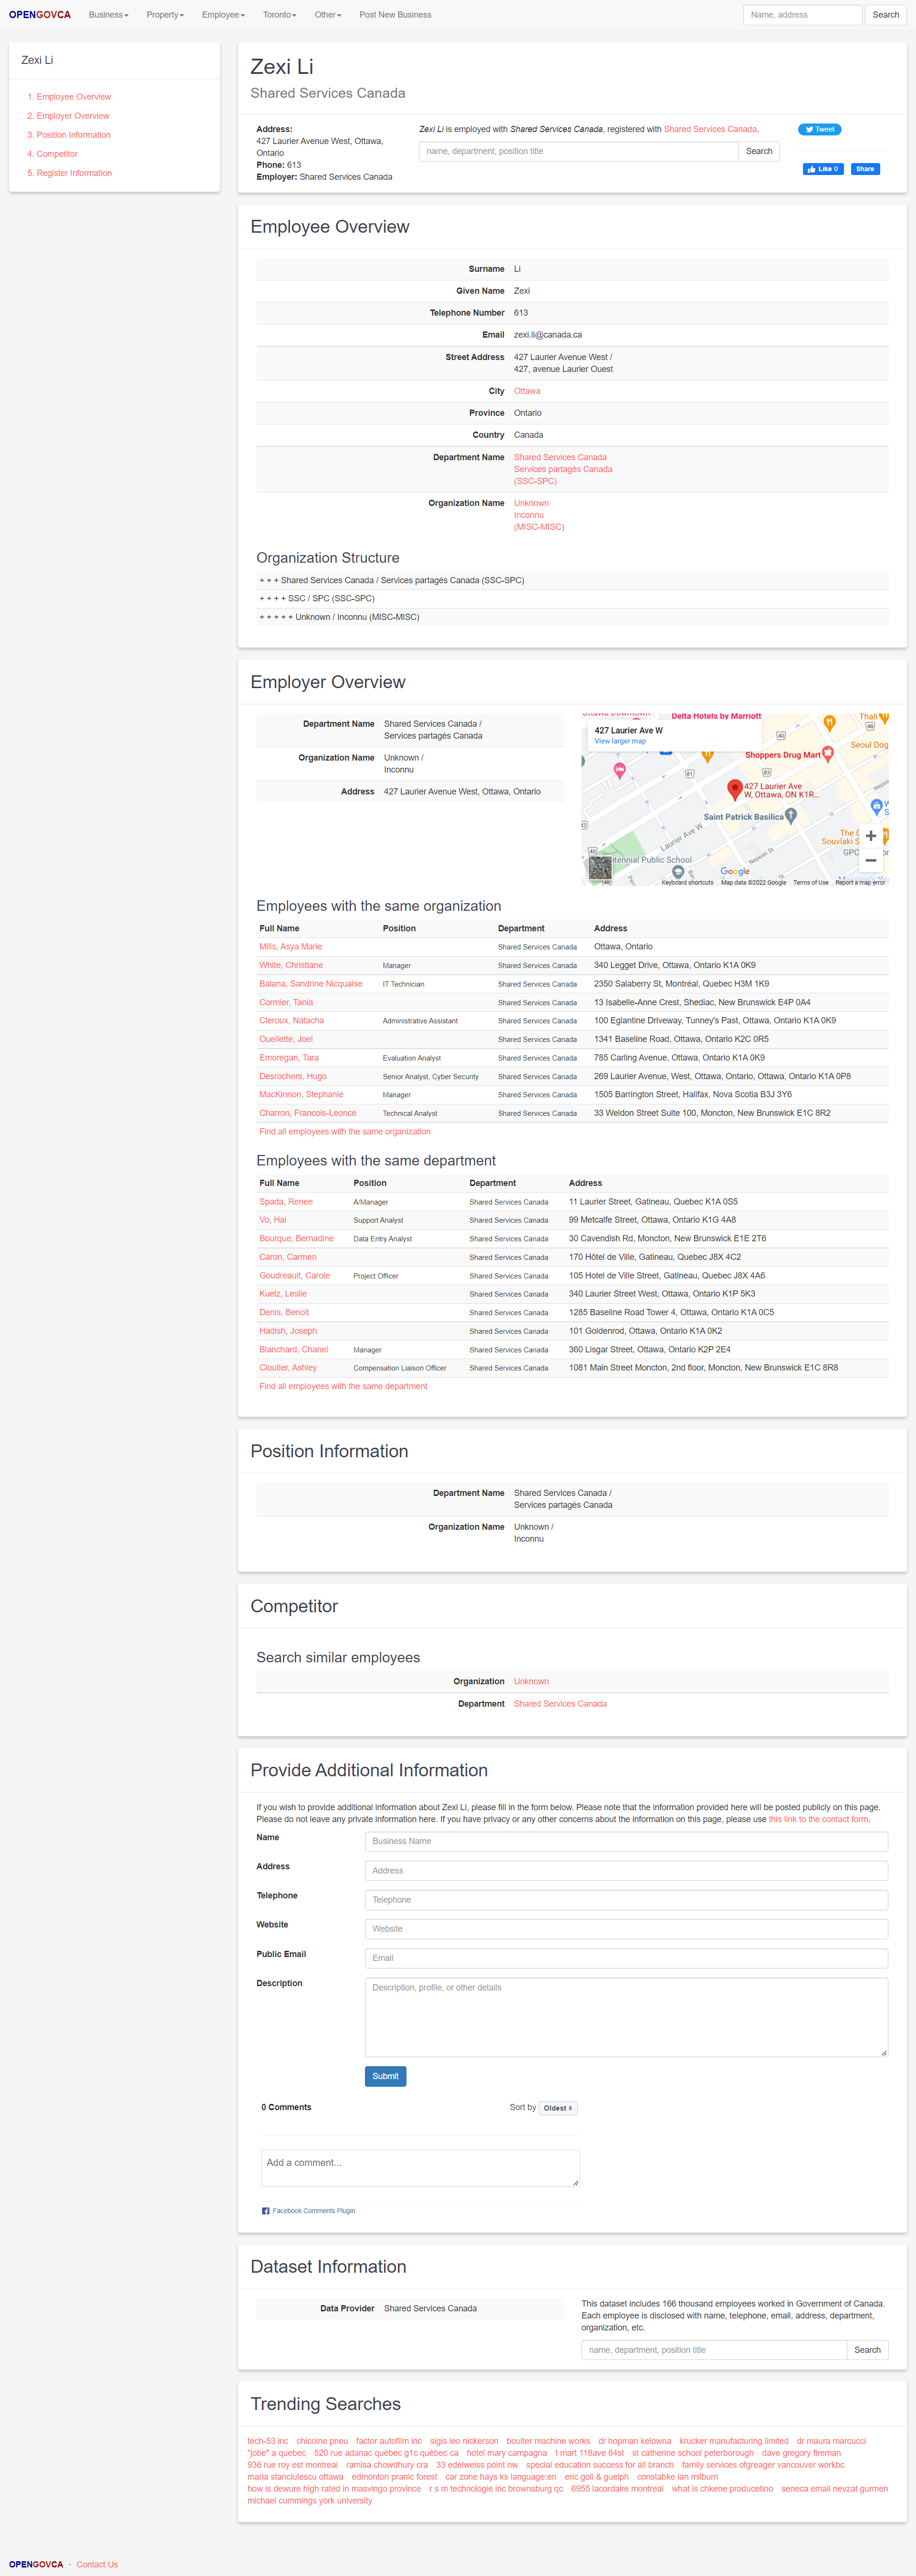The height and width of the screenshot is (2576, 916).
Task: Open employee Vo, Hai
Action: [x=273, y=1220]
